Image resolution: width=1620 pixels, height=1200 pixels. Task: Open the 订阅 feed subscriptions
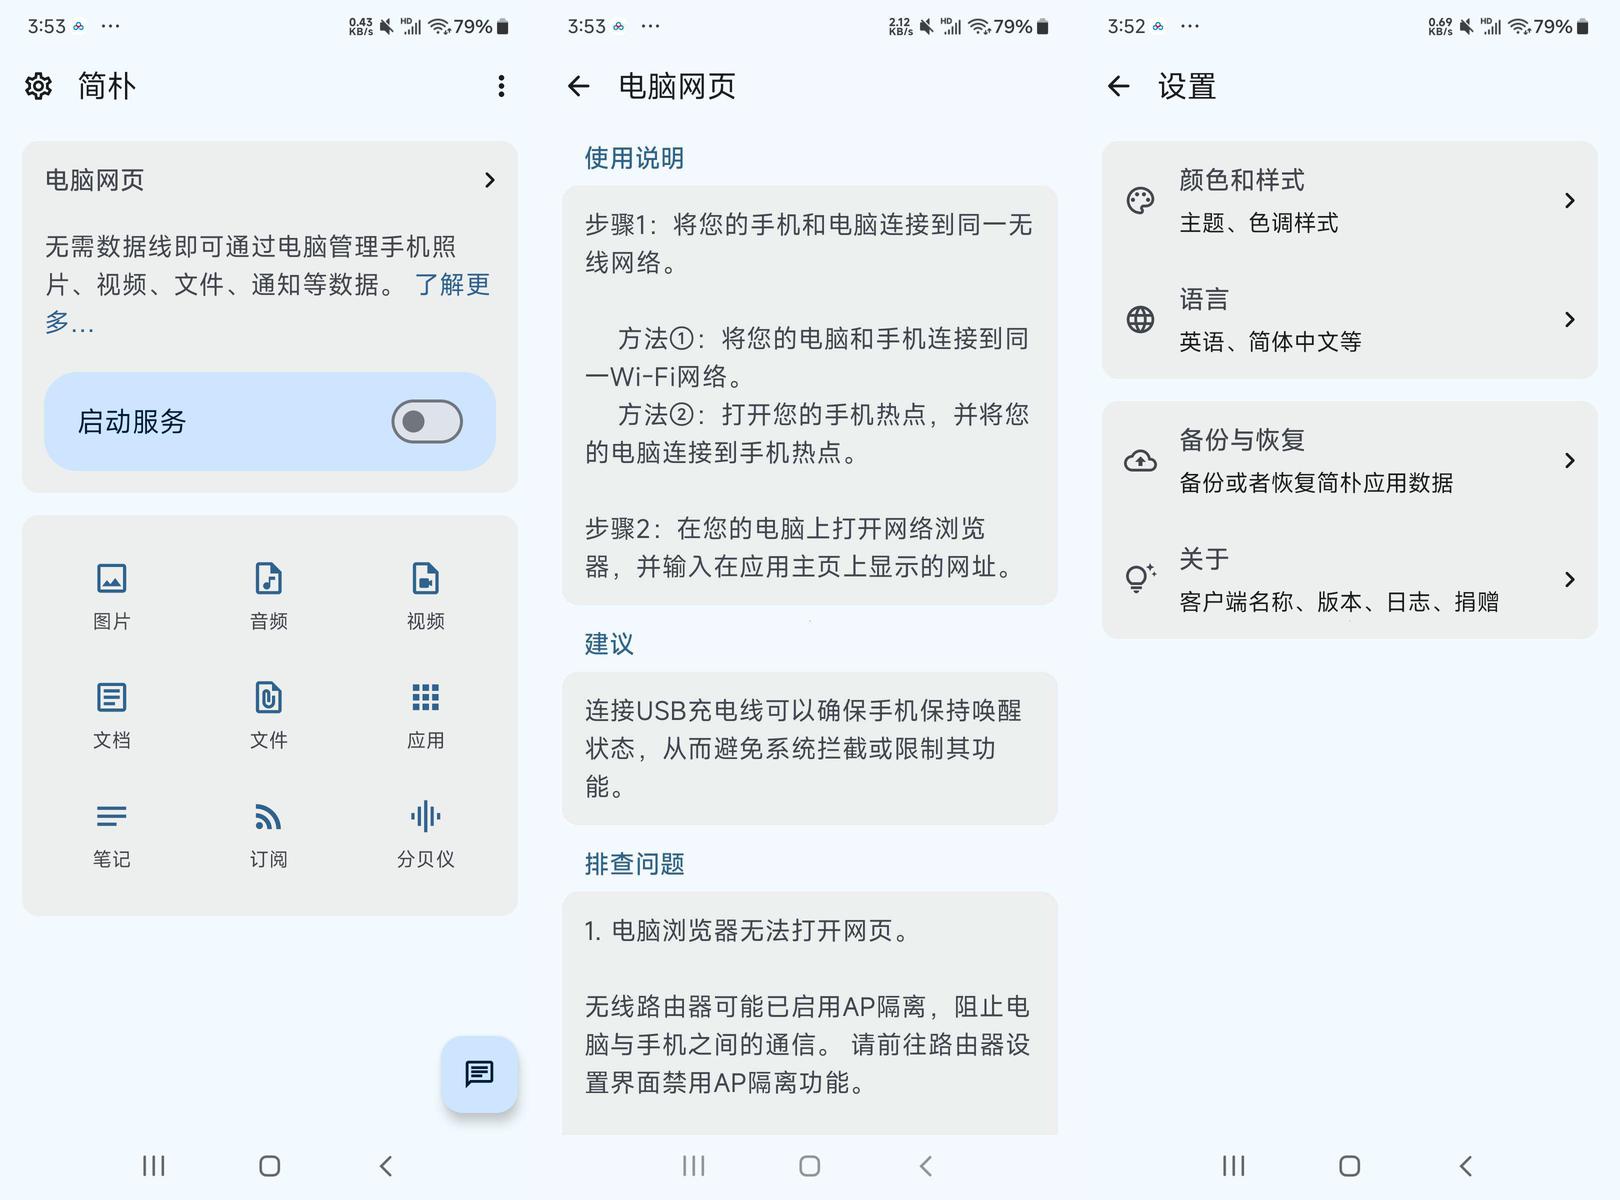(268, 834)
